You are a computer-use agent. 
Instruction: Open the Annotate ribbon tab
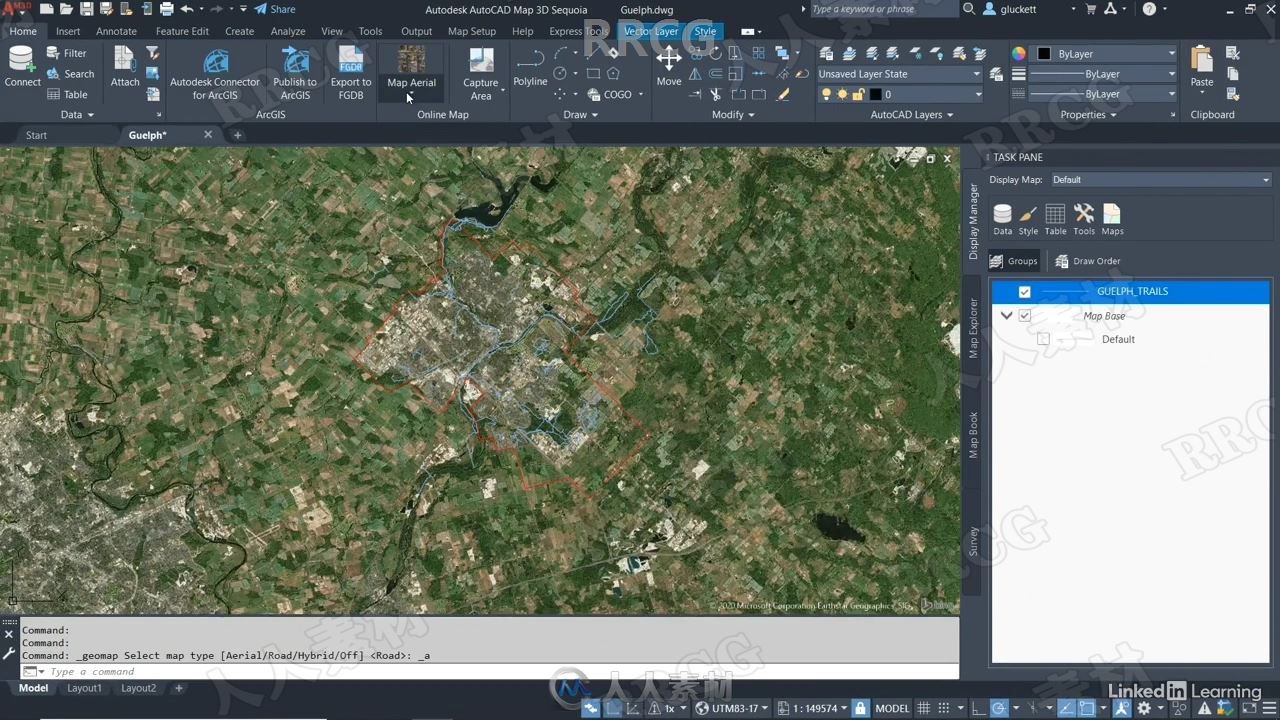click(x=116, y=31)
